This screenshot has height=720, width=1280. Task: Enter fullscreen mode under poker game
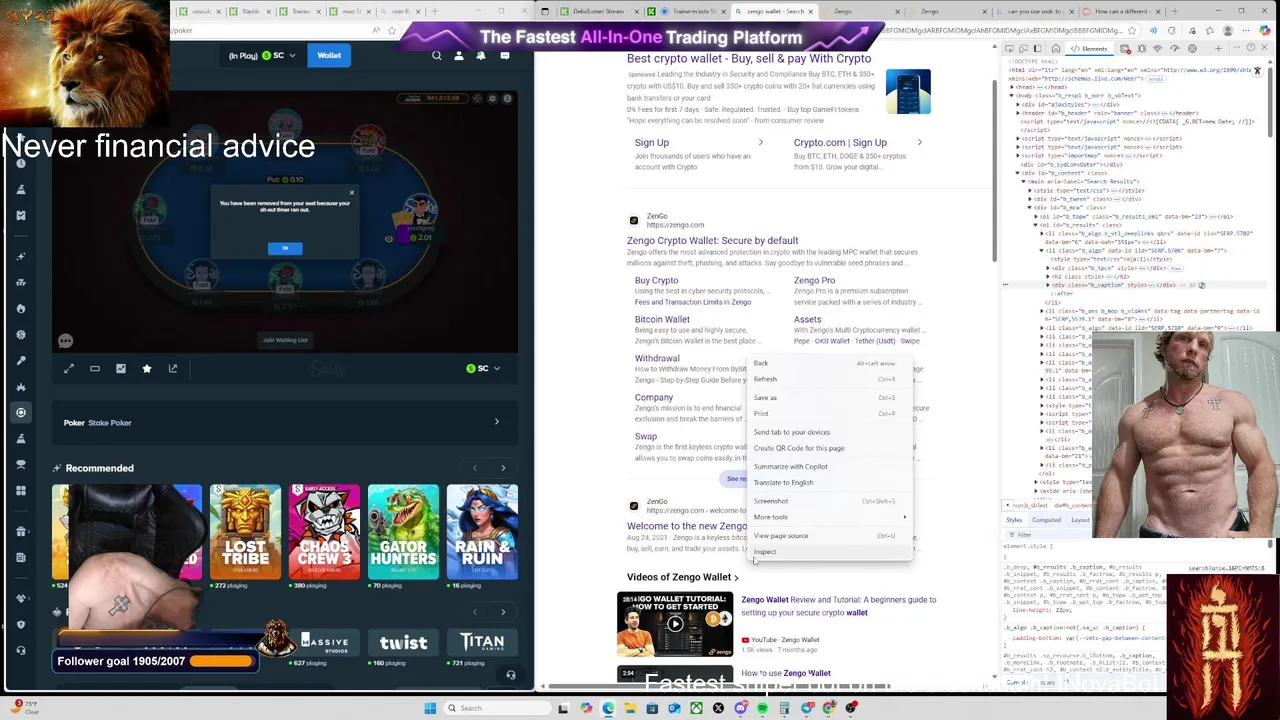point(69,369)
